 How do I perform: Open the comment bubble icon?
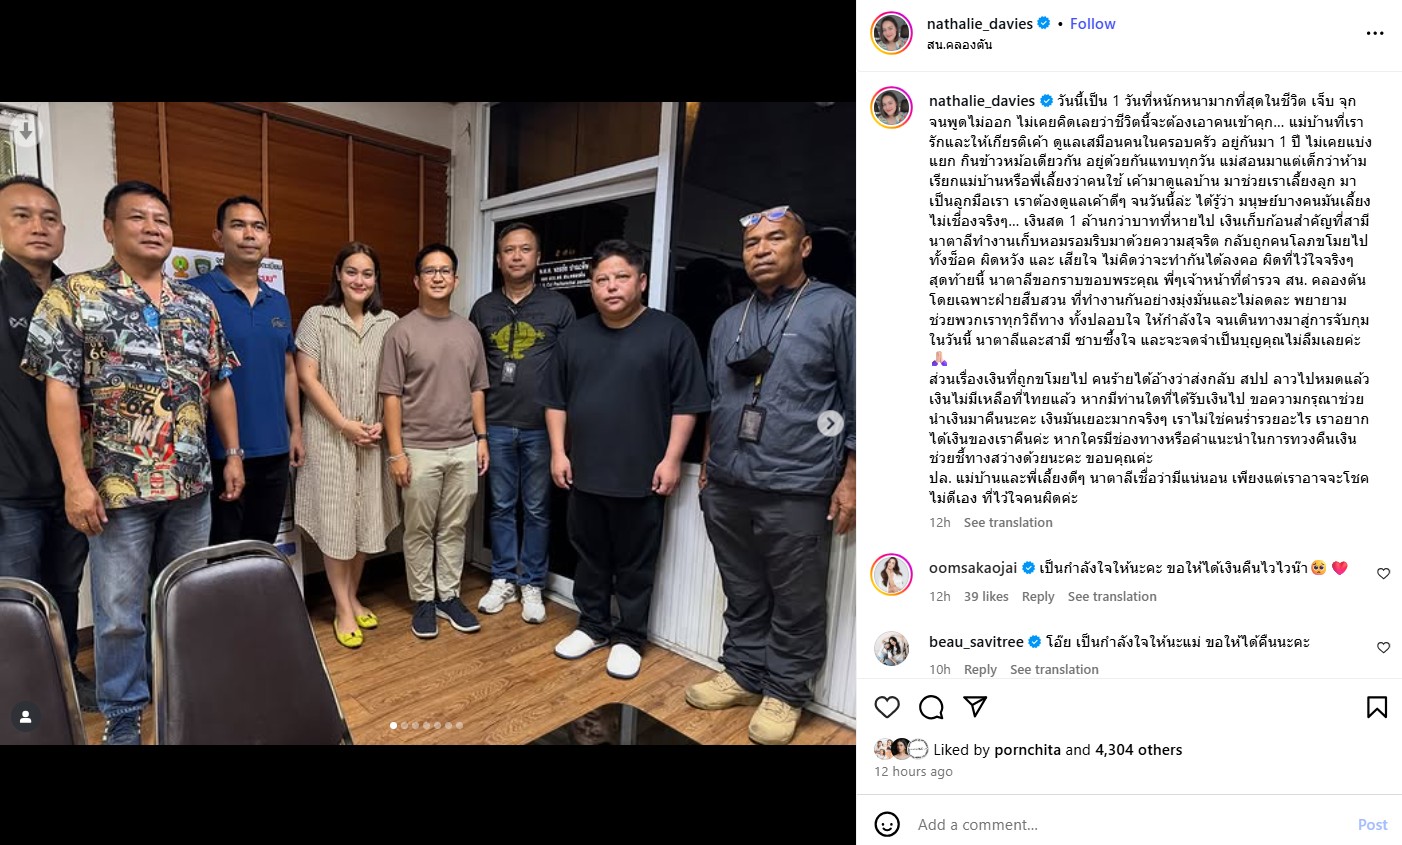pos(931,707)
